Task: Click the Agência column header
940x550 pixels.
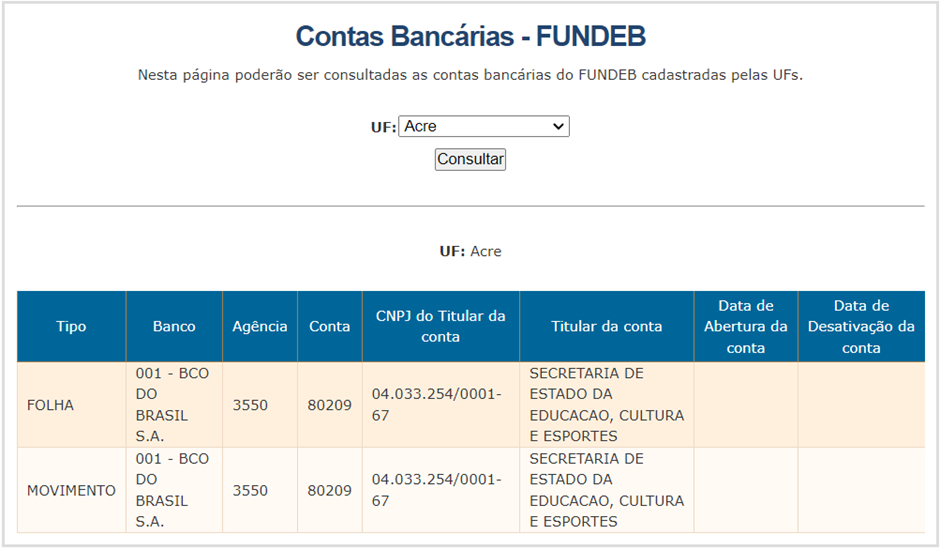Action: click(260, 326)
